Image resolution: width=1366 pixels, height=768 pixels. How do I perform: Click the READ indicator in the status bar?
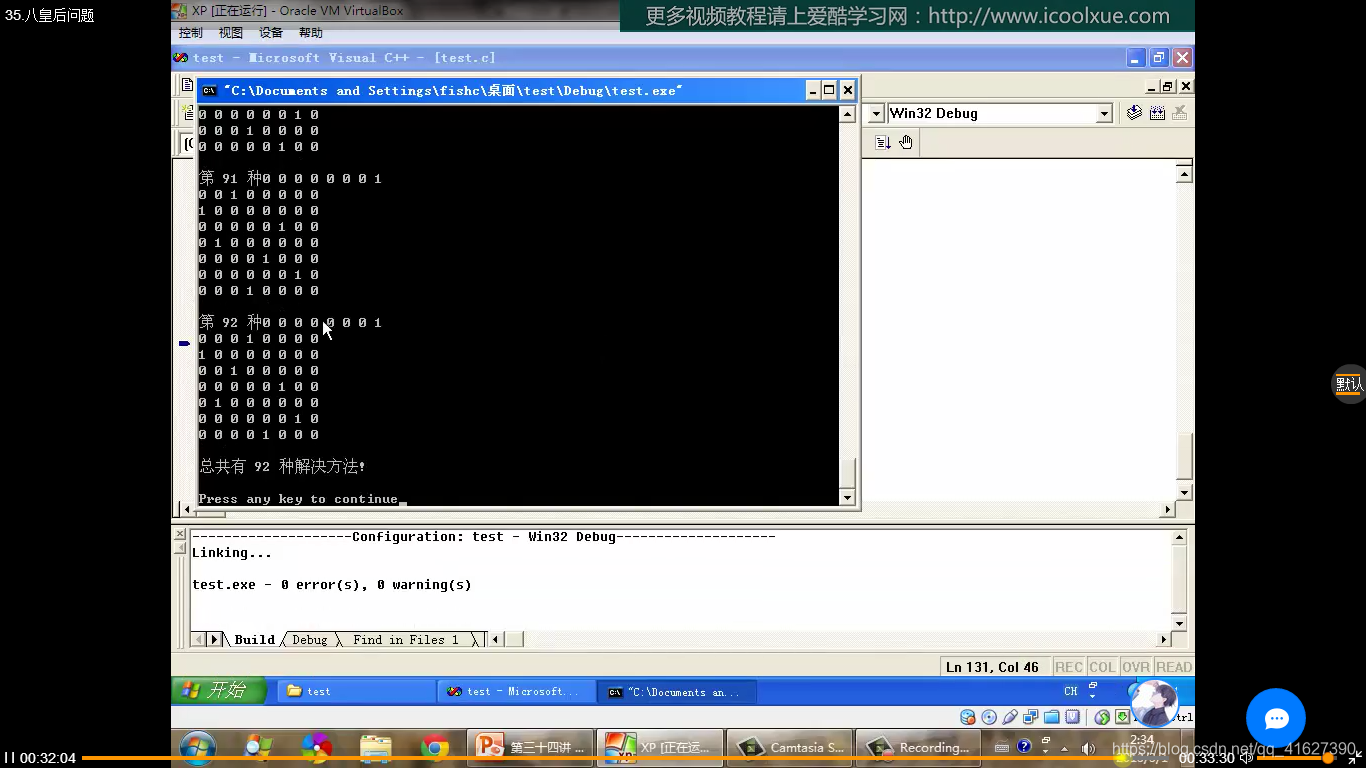(1174, 667)
